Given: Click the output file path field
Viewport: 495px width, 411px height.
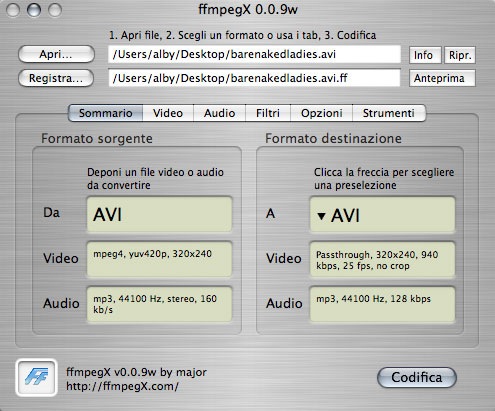Looking at the screenshot, I should coord(254,78).
